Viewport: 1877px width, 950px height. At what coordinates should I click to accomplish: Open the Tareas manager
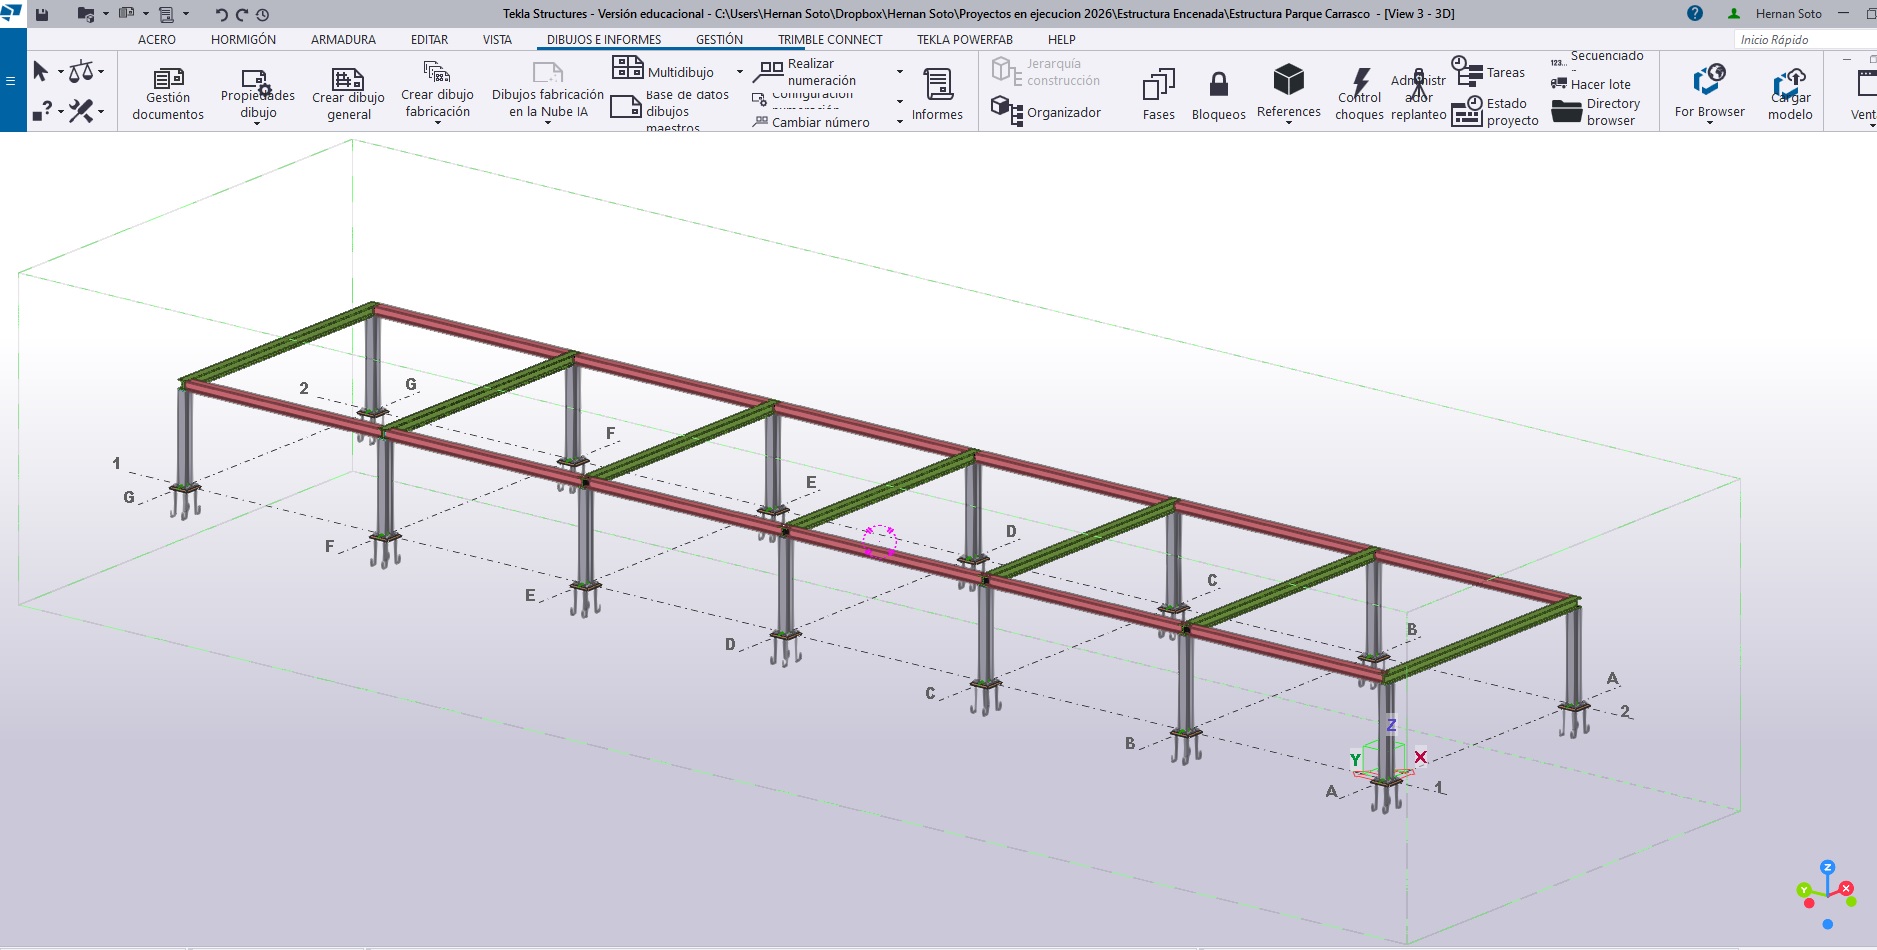(1488, 72)
